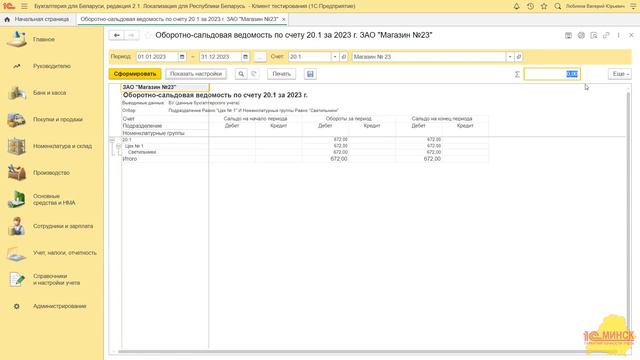Expand the Счет account dropdown
Viewport: 640px width, 360px height.
point(335,57)
